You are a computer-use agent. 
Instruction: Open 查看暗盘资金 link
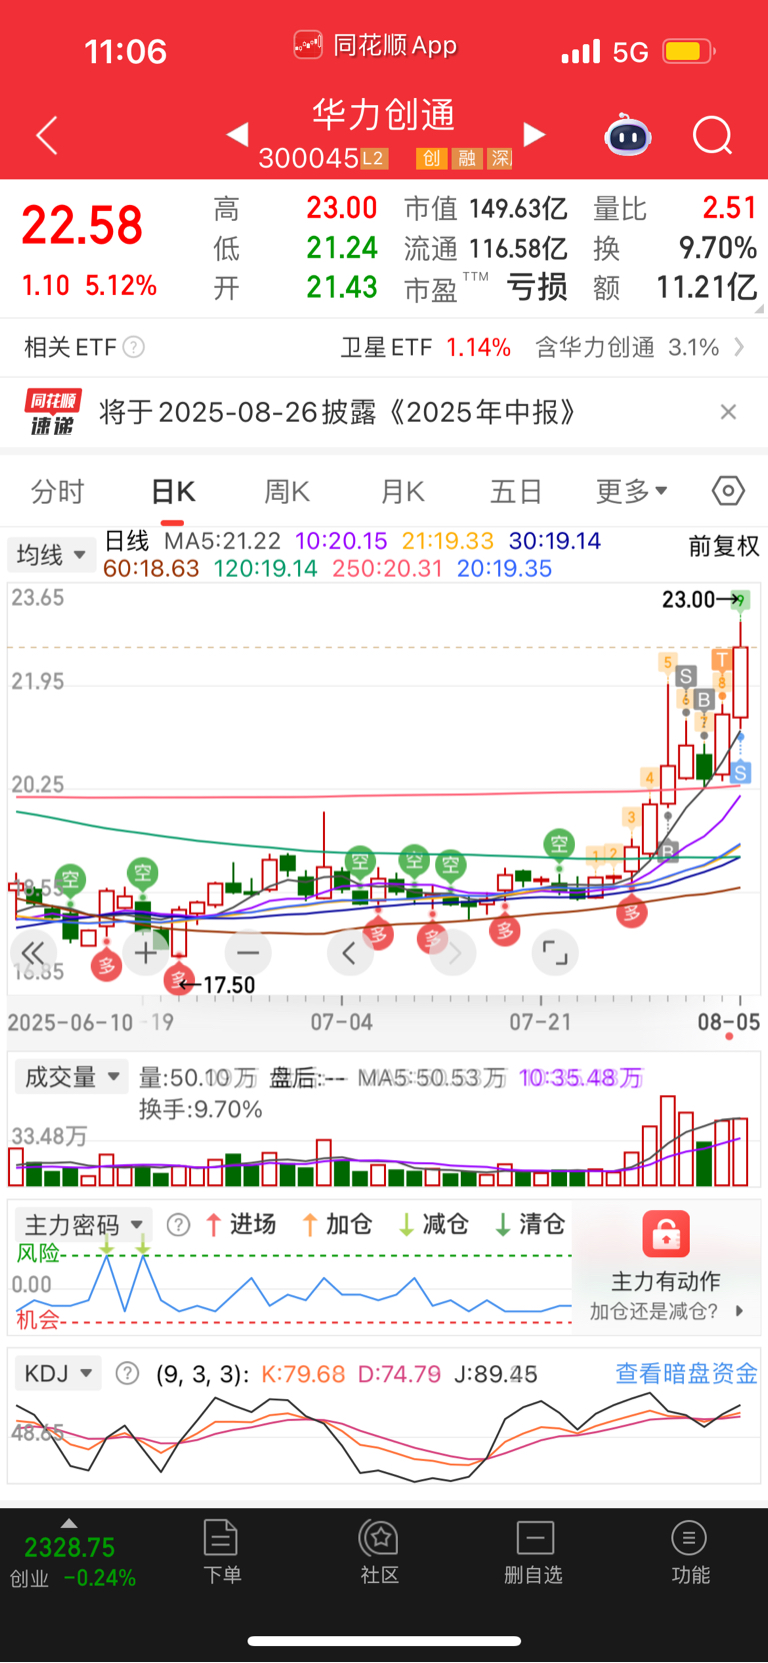click(686, 1373)
